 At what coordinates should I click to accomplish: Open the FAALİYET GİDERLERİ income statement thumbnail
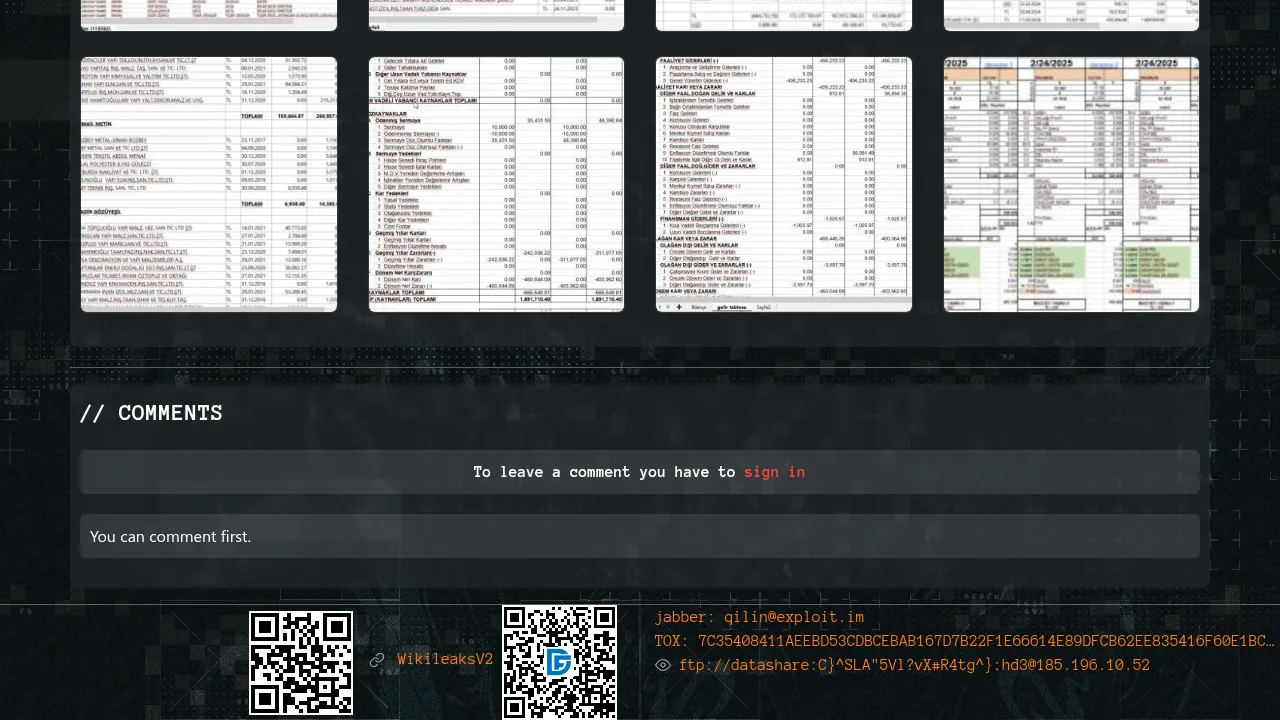[784, 185]
